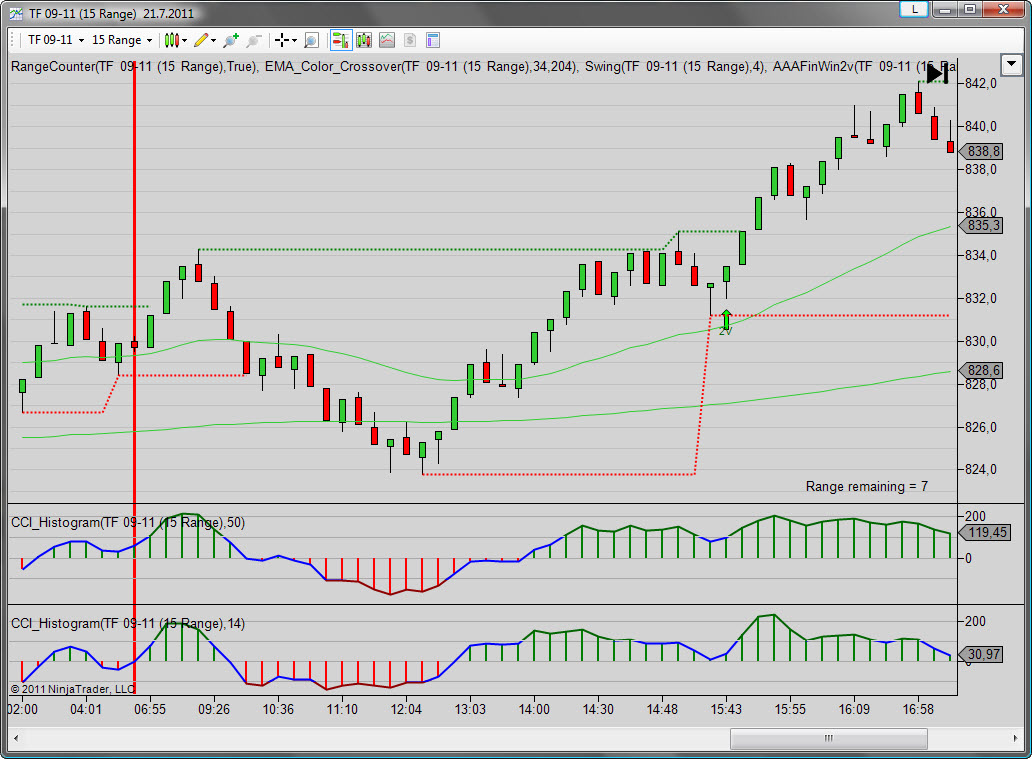Open the chart Properties icon
This screenshot has width=1032, height=759.
click(x=432, y=40)
